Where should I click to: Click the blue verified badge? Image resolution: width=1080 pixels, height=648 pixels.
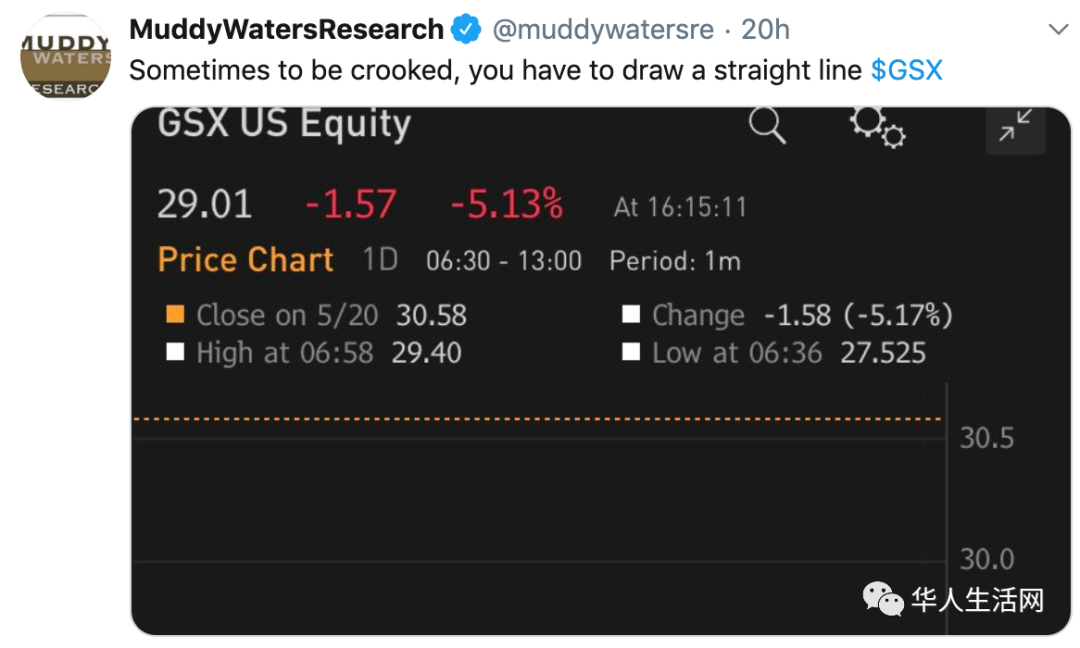point(466,30)
